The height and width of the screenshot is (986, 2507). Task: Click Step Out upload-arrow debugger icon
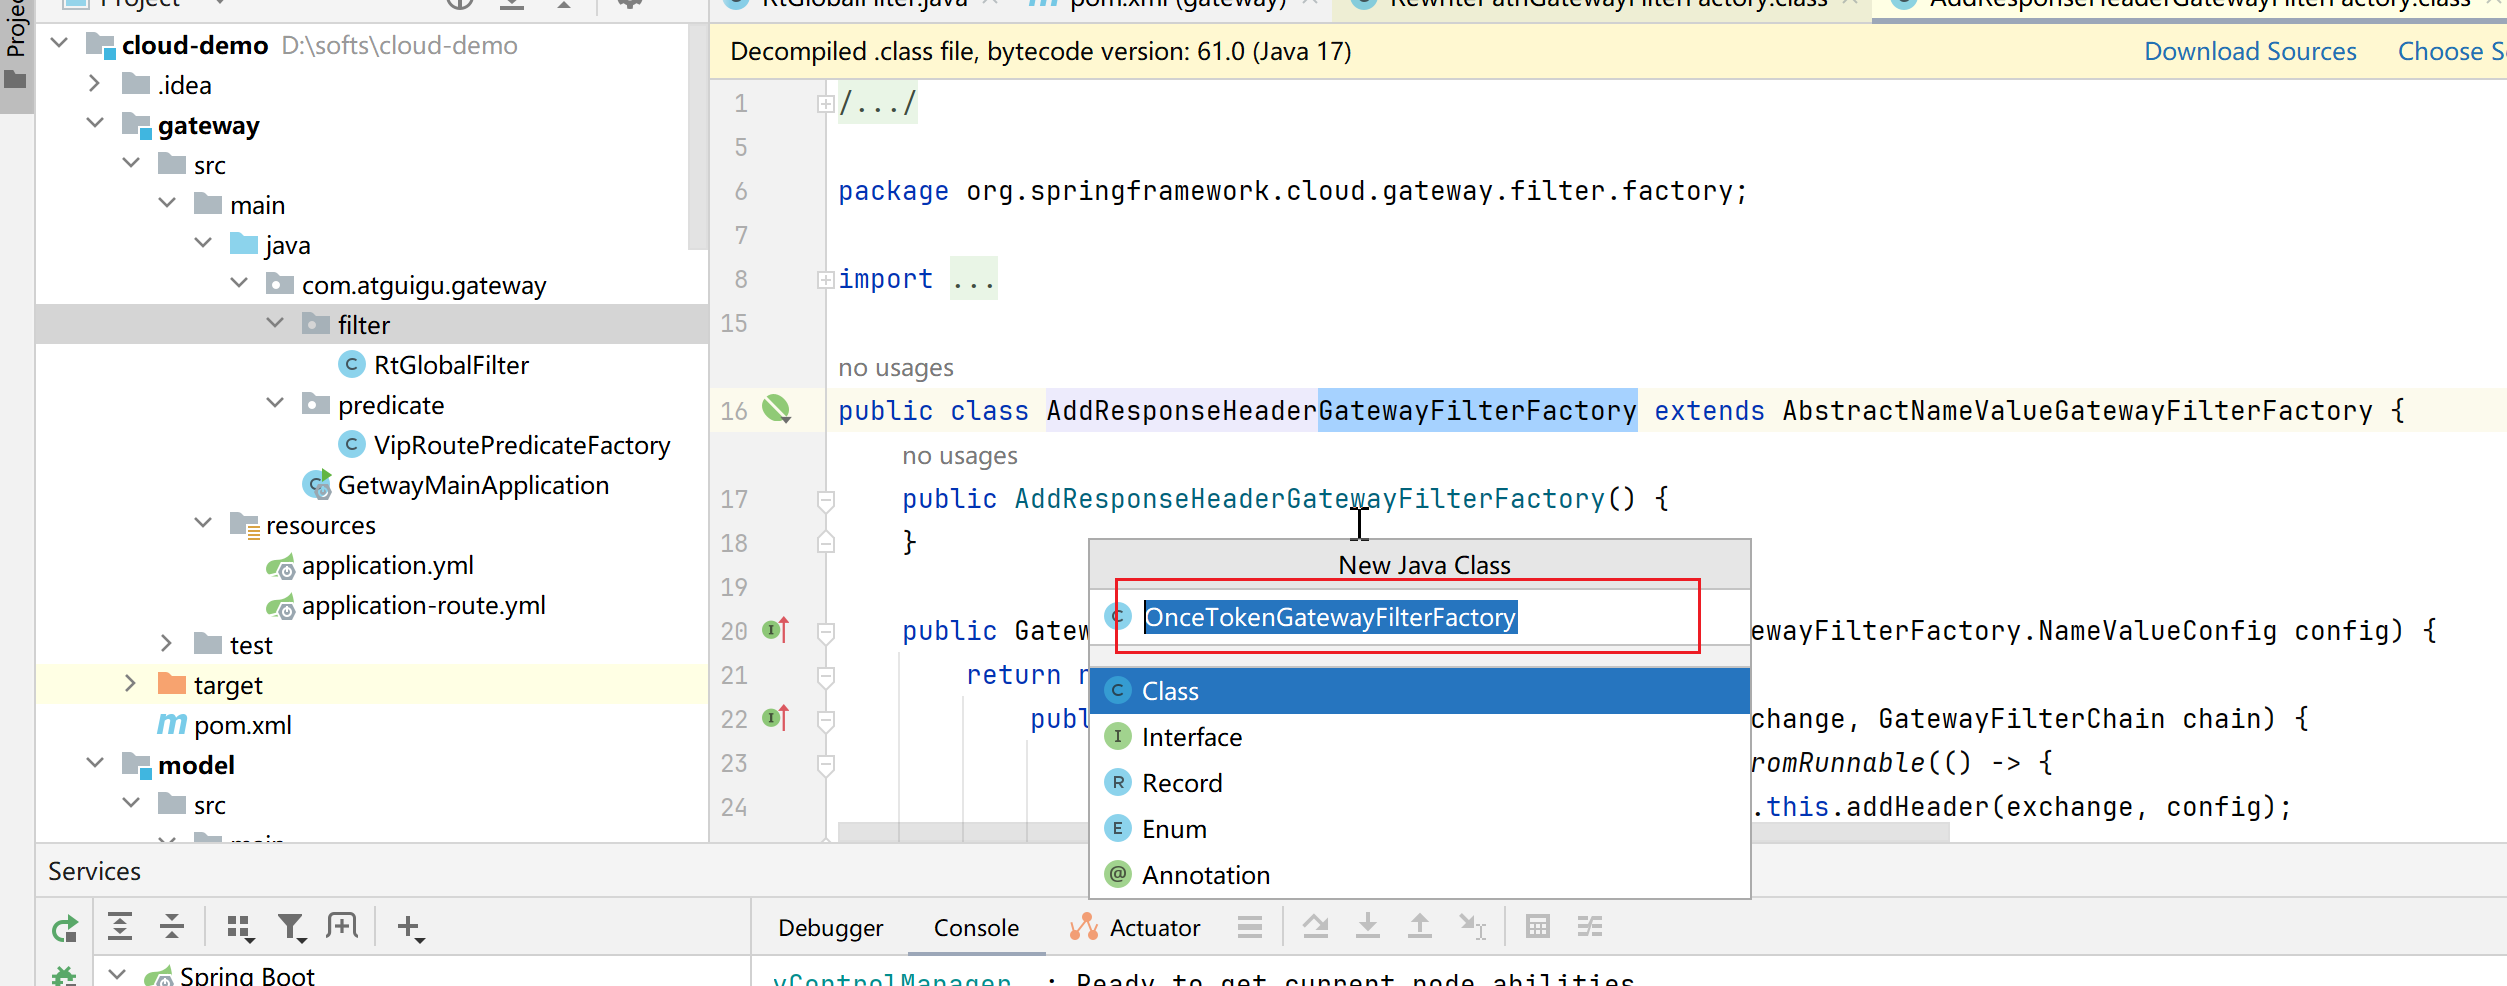click(1420, 927)
